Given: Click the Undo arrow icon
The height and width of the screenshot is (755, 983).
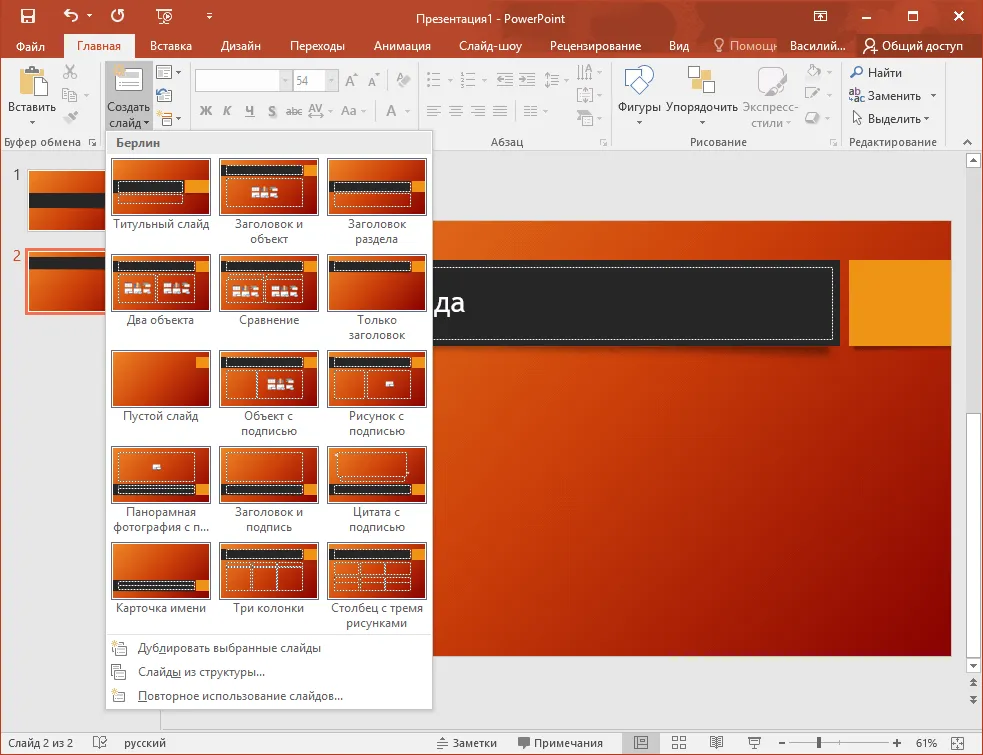Looking at the screenshot, I should click(x=70, y=17).
